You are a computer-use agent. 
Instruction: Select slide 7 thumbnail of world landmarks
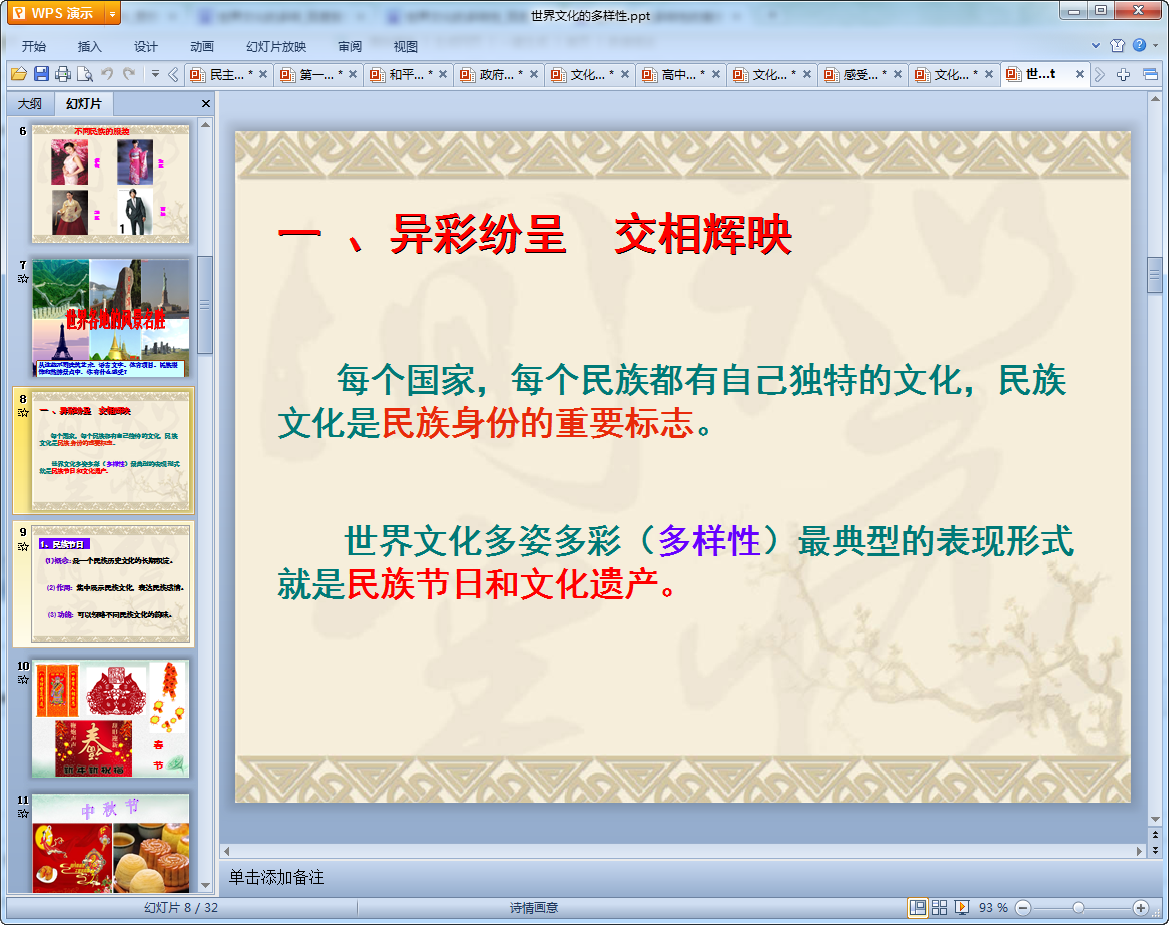tap(110, 318)
